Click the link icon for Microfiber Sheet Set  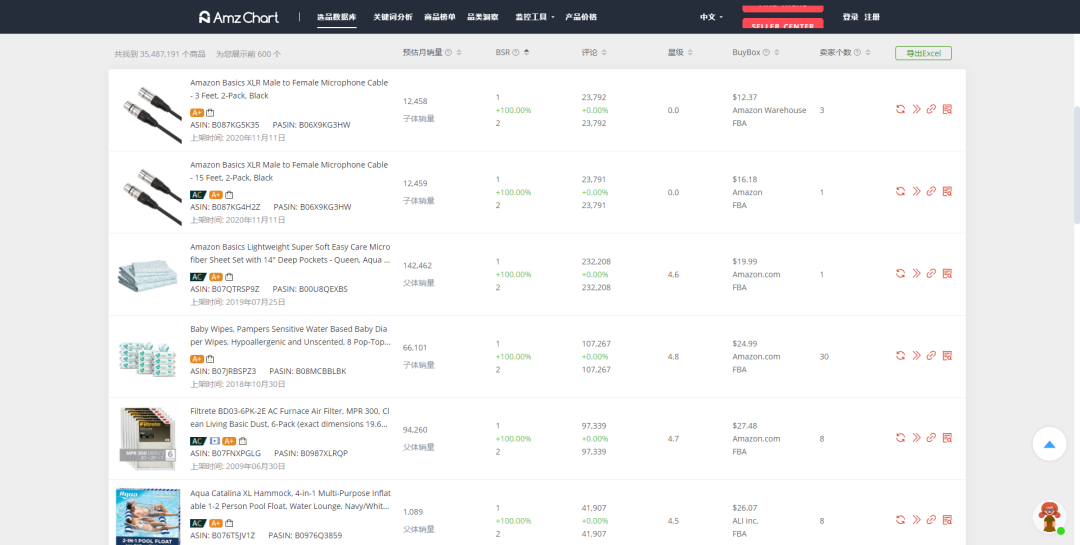[x=931, y=273]
